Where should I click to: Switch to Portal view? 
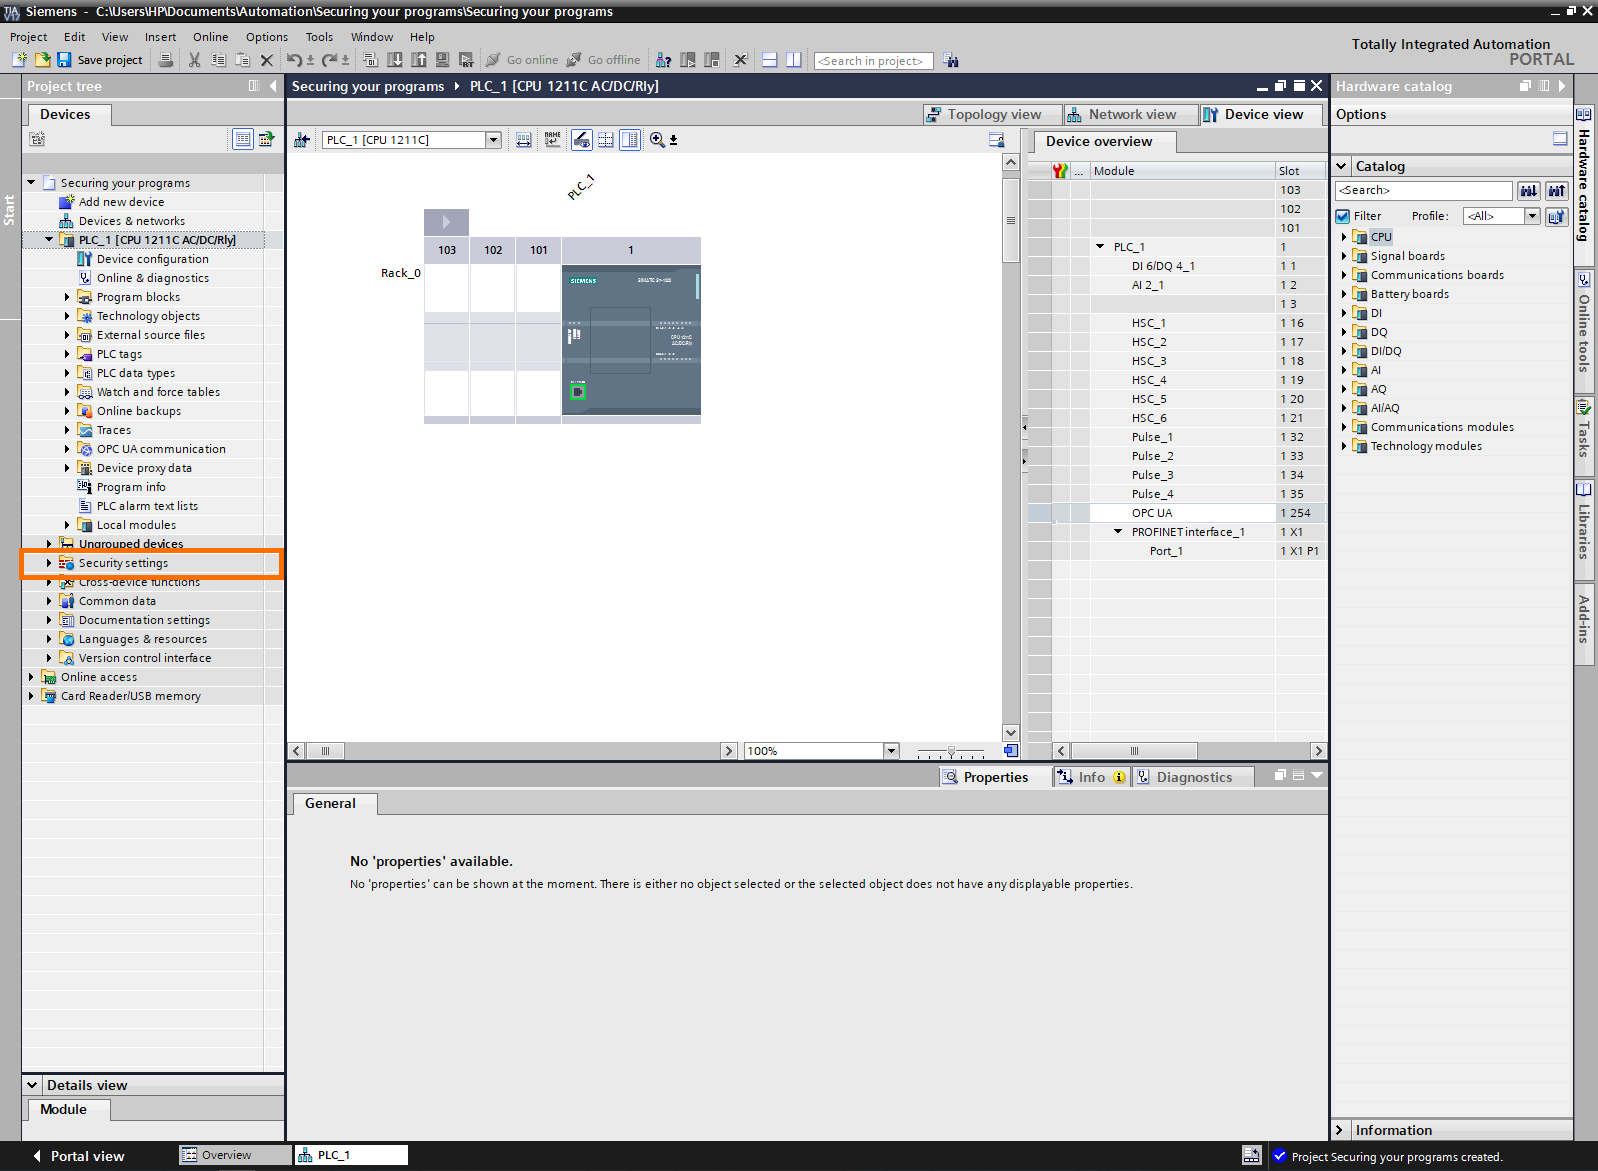pyautogui.click(x=79, y=1156)
